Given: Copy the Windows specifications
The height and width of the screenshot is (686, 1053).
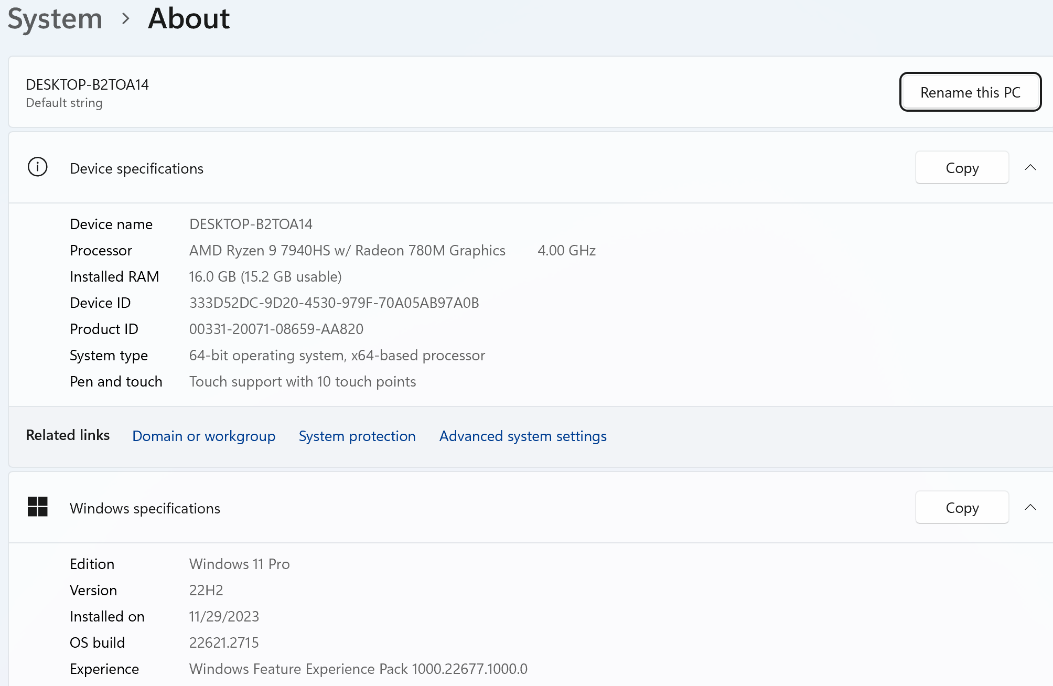Looking at the screenshot, I should coord(962,507).
